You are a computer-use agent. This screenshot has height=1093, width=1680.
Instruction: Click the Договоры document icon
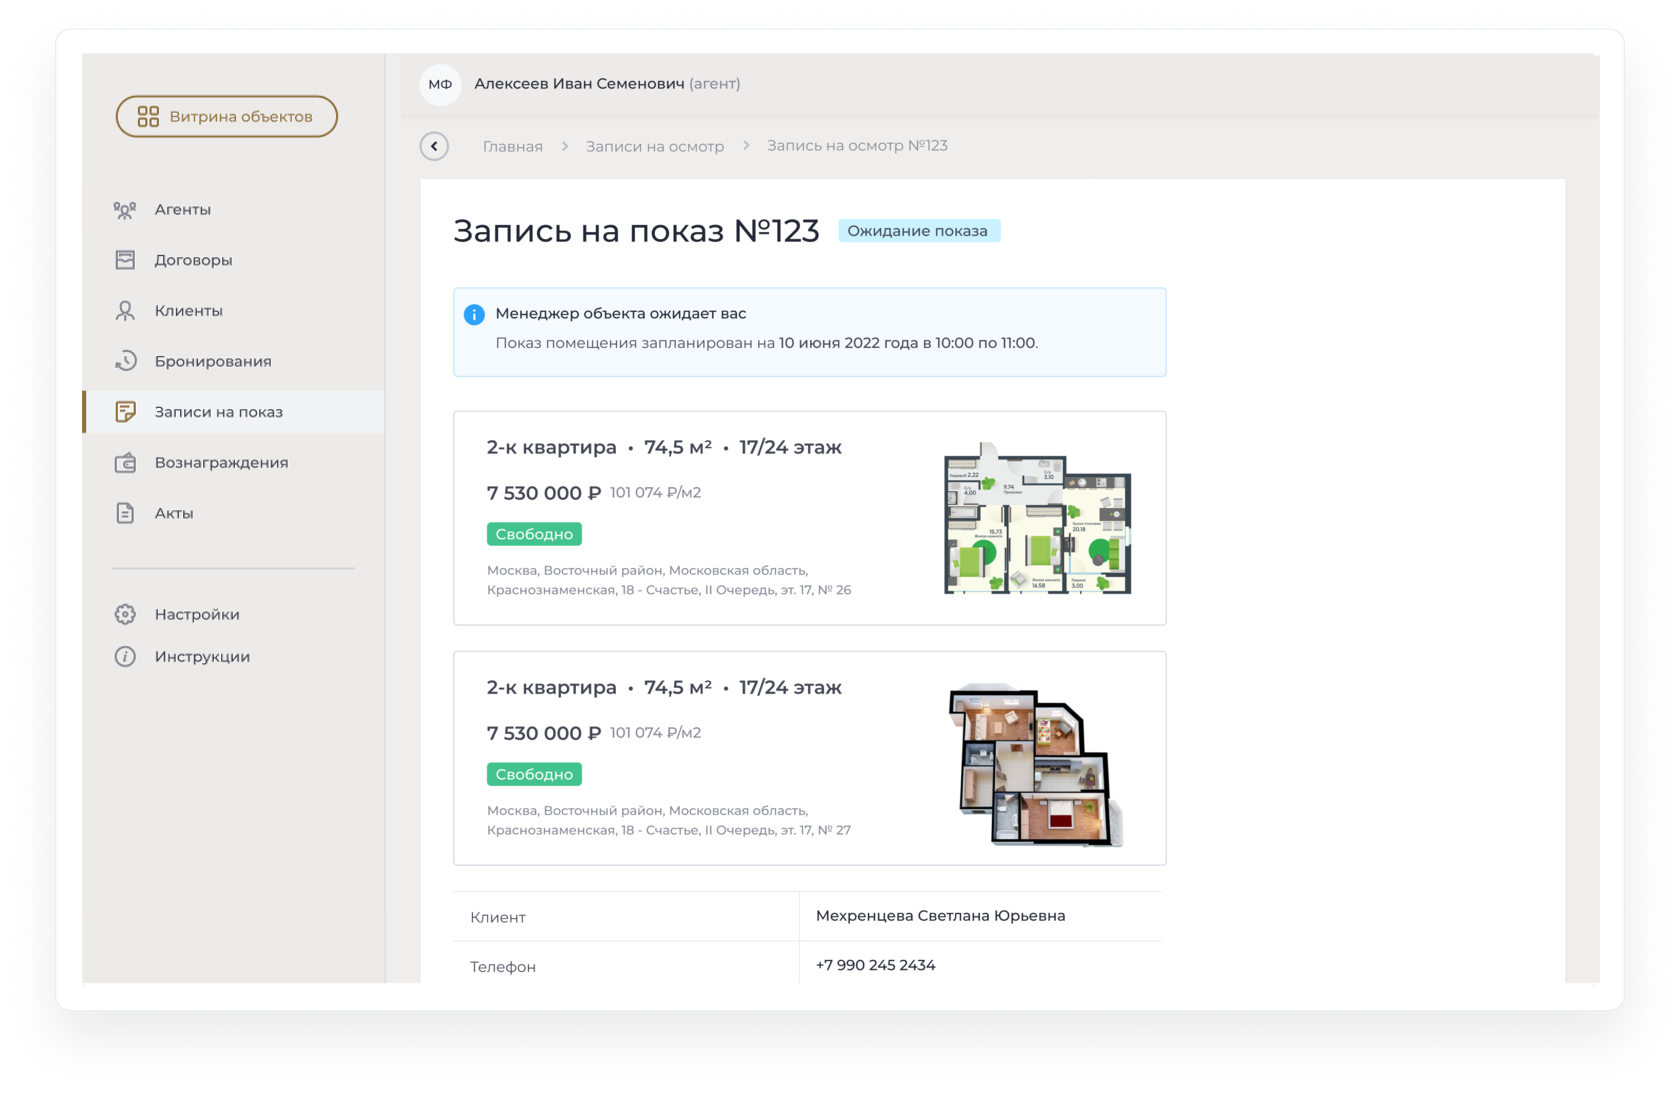(x=125, y=260)
